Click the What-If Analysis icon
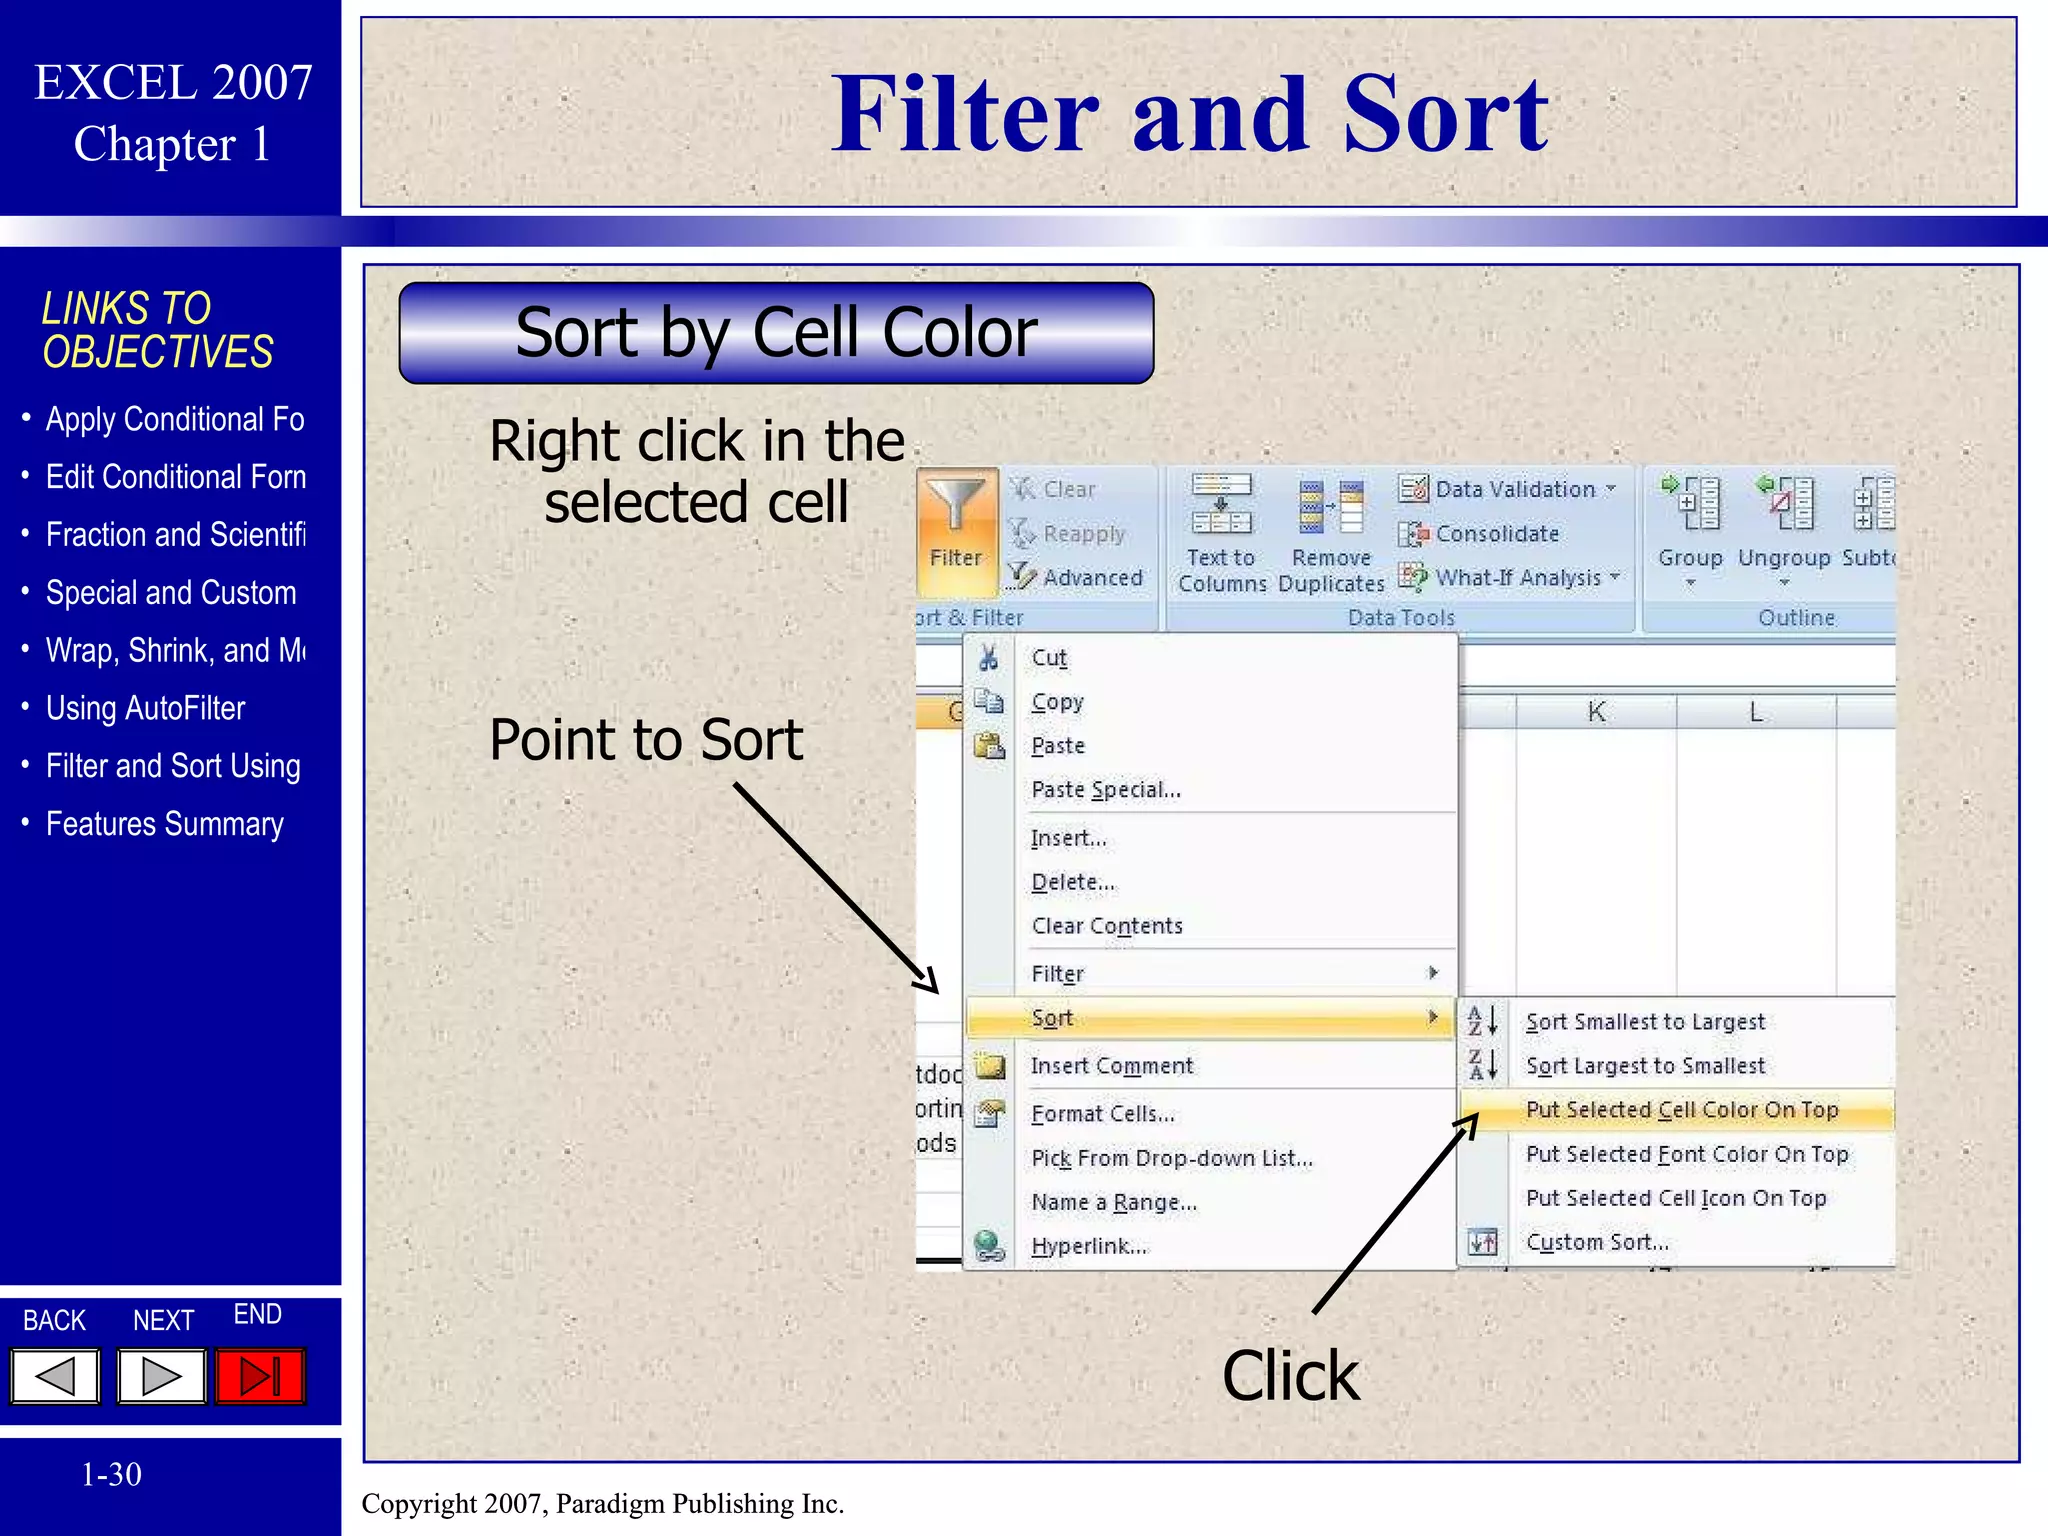 click(1413, 577)
